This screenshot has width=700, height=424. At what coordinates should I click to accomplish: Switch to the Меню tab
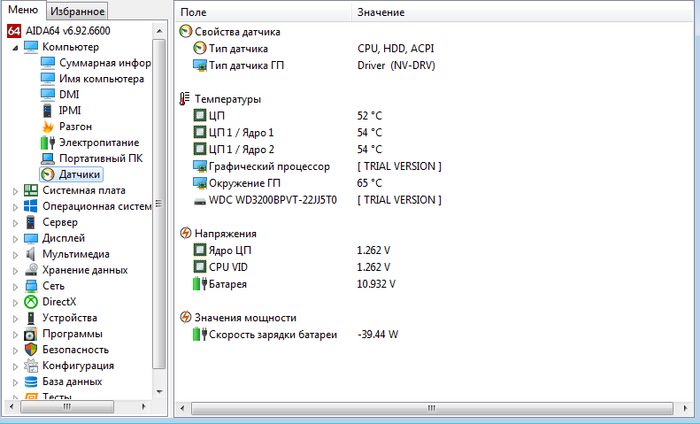pyautogui.click(x=23, y=10)
